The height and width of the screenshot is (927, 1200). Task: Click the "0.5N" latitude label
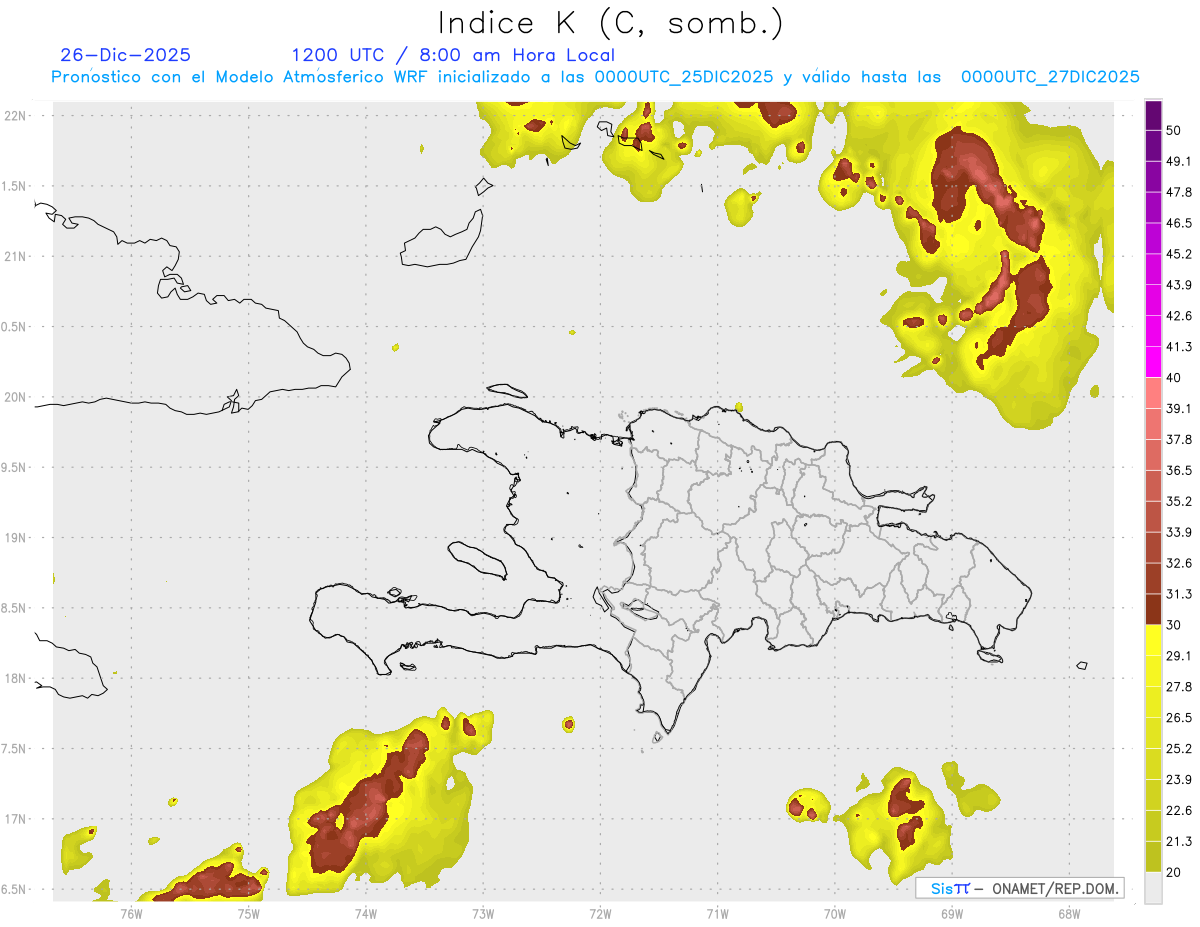tap(14, 326)
